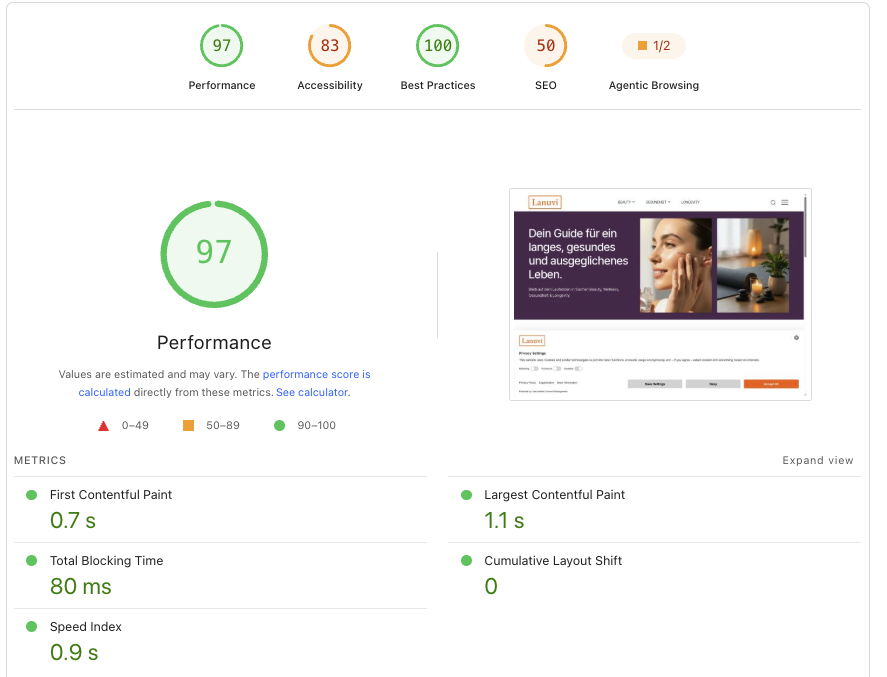Screen dimensions: 887x677
Task: Click the Cumulative Layout Shift metric label
Action: (553, 560)
